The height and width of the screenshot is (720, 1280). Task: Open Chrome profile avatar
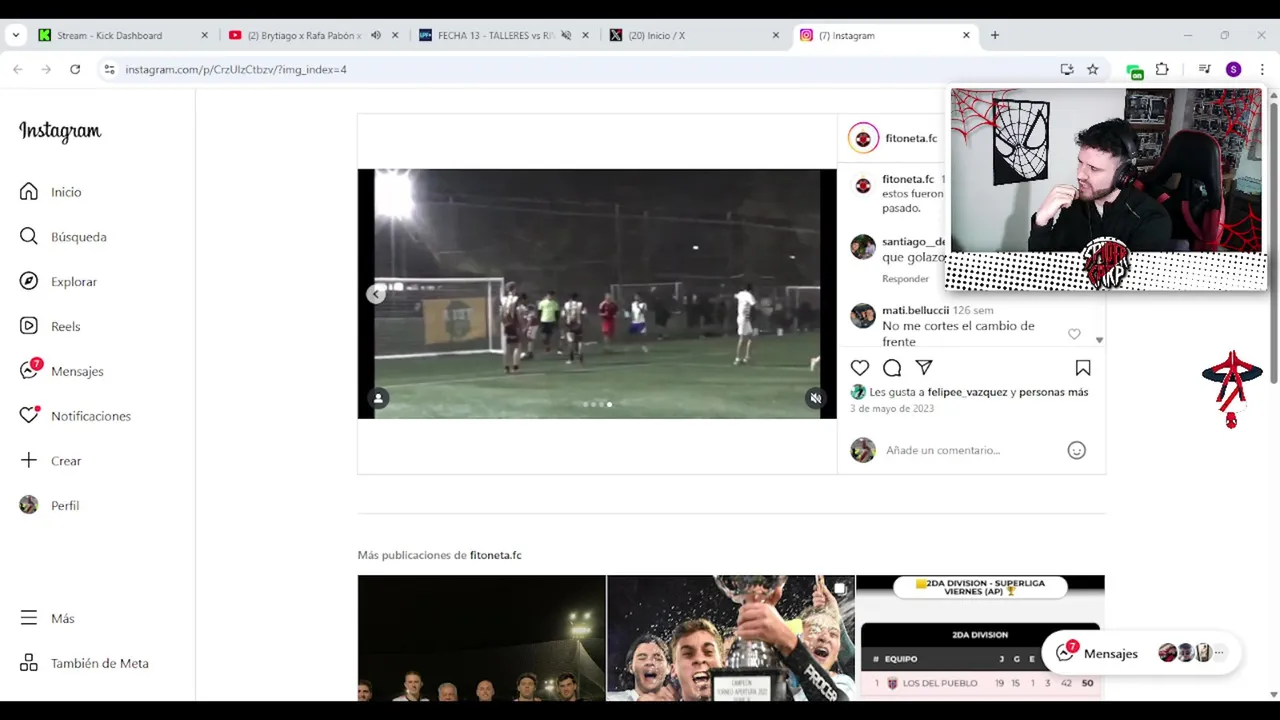1233,69
